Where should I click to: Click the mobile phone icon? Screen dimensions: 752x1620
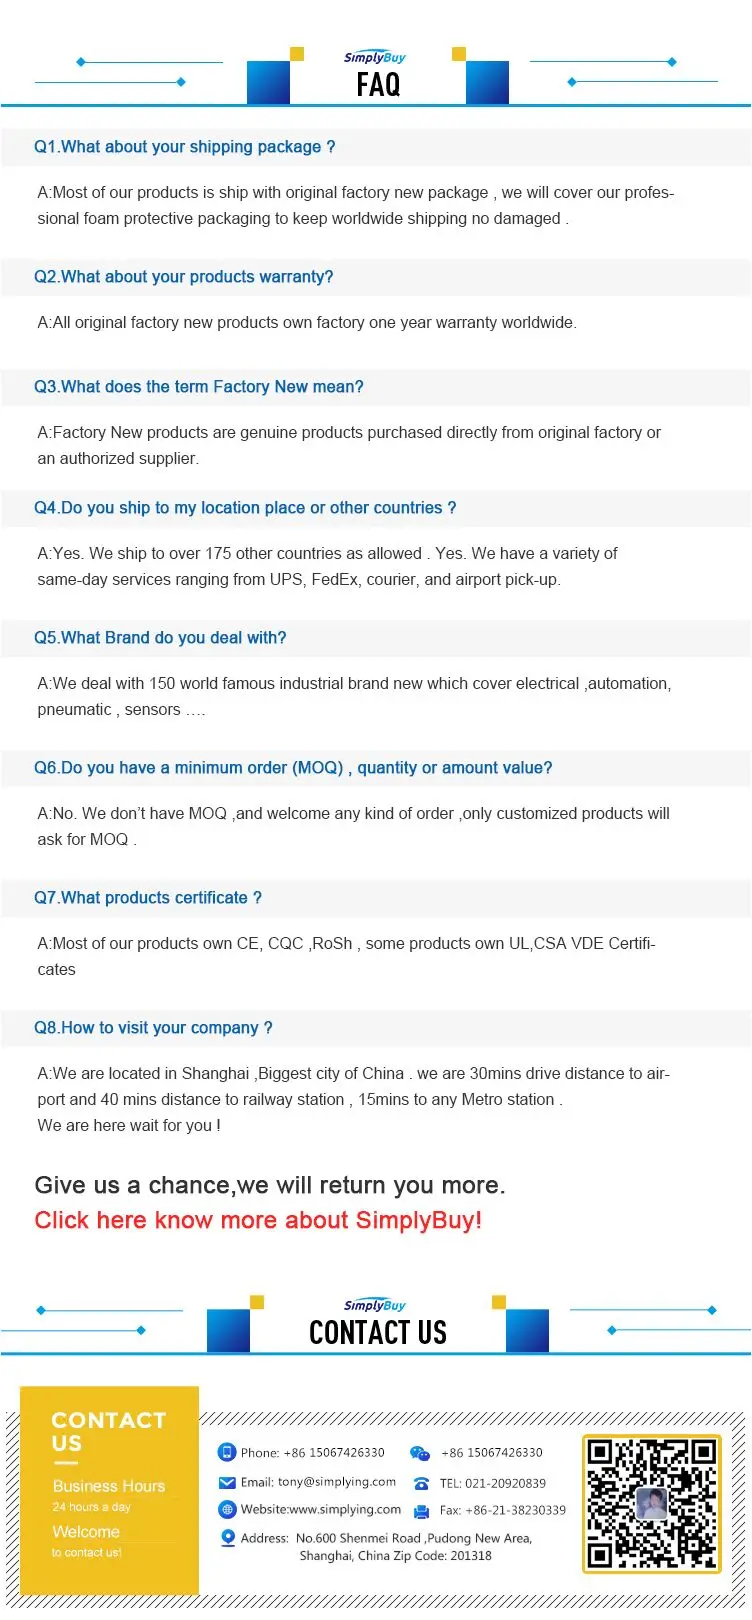tap(227, 1452)
